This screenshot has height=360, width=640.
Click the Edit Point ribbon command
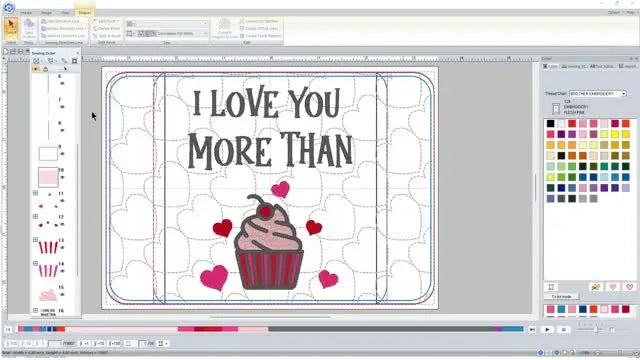click(106, 21)
